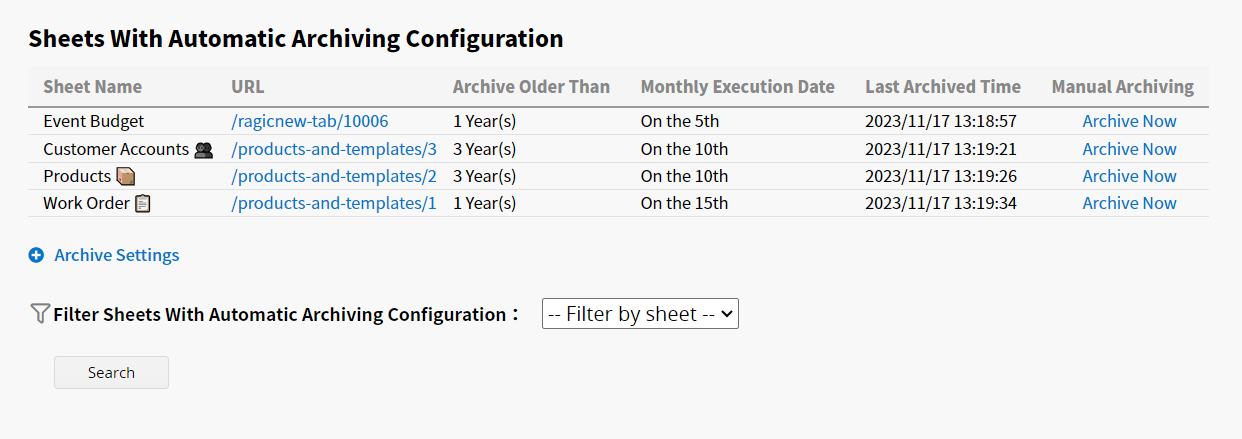The height and width of the screenshot is (439, 1242).
Task: Open the Filter by sheet dropdown
Action: (640, 313)
